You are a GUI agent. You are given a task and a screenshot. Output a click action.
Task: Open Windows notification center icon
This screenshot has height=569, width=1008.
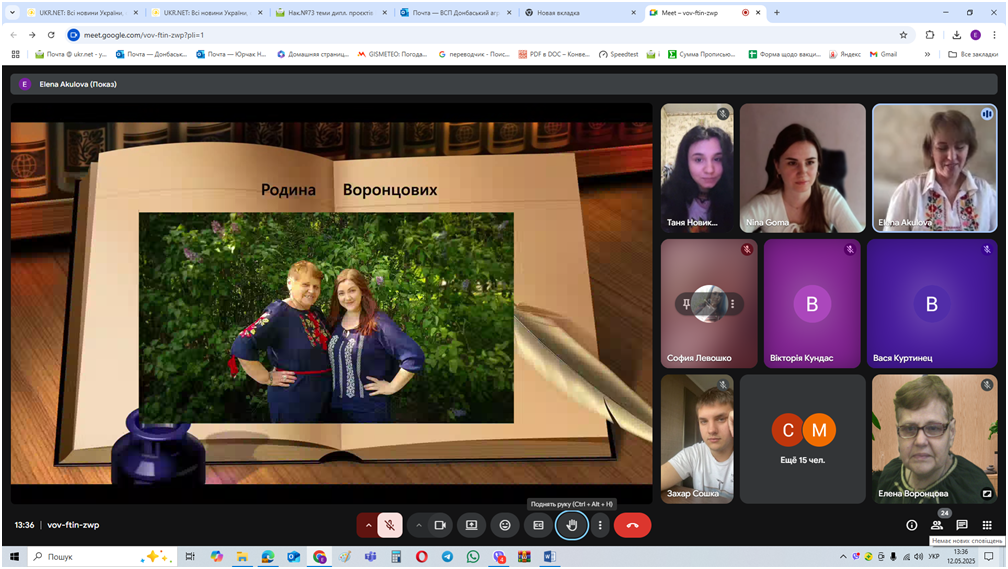989,556
